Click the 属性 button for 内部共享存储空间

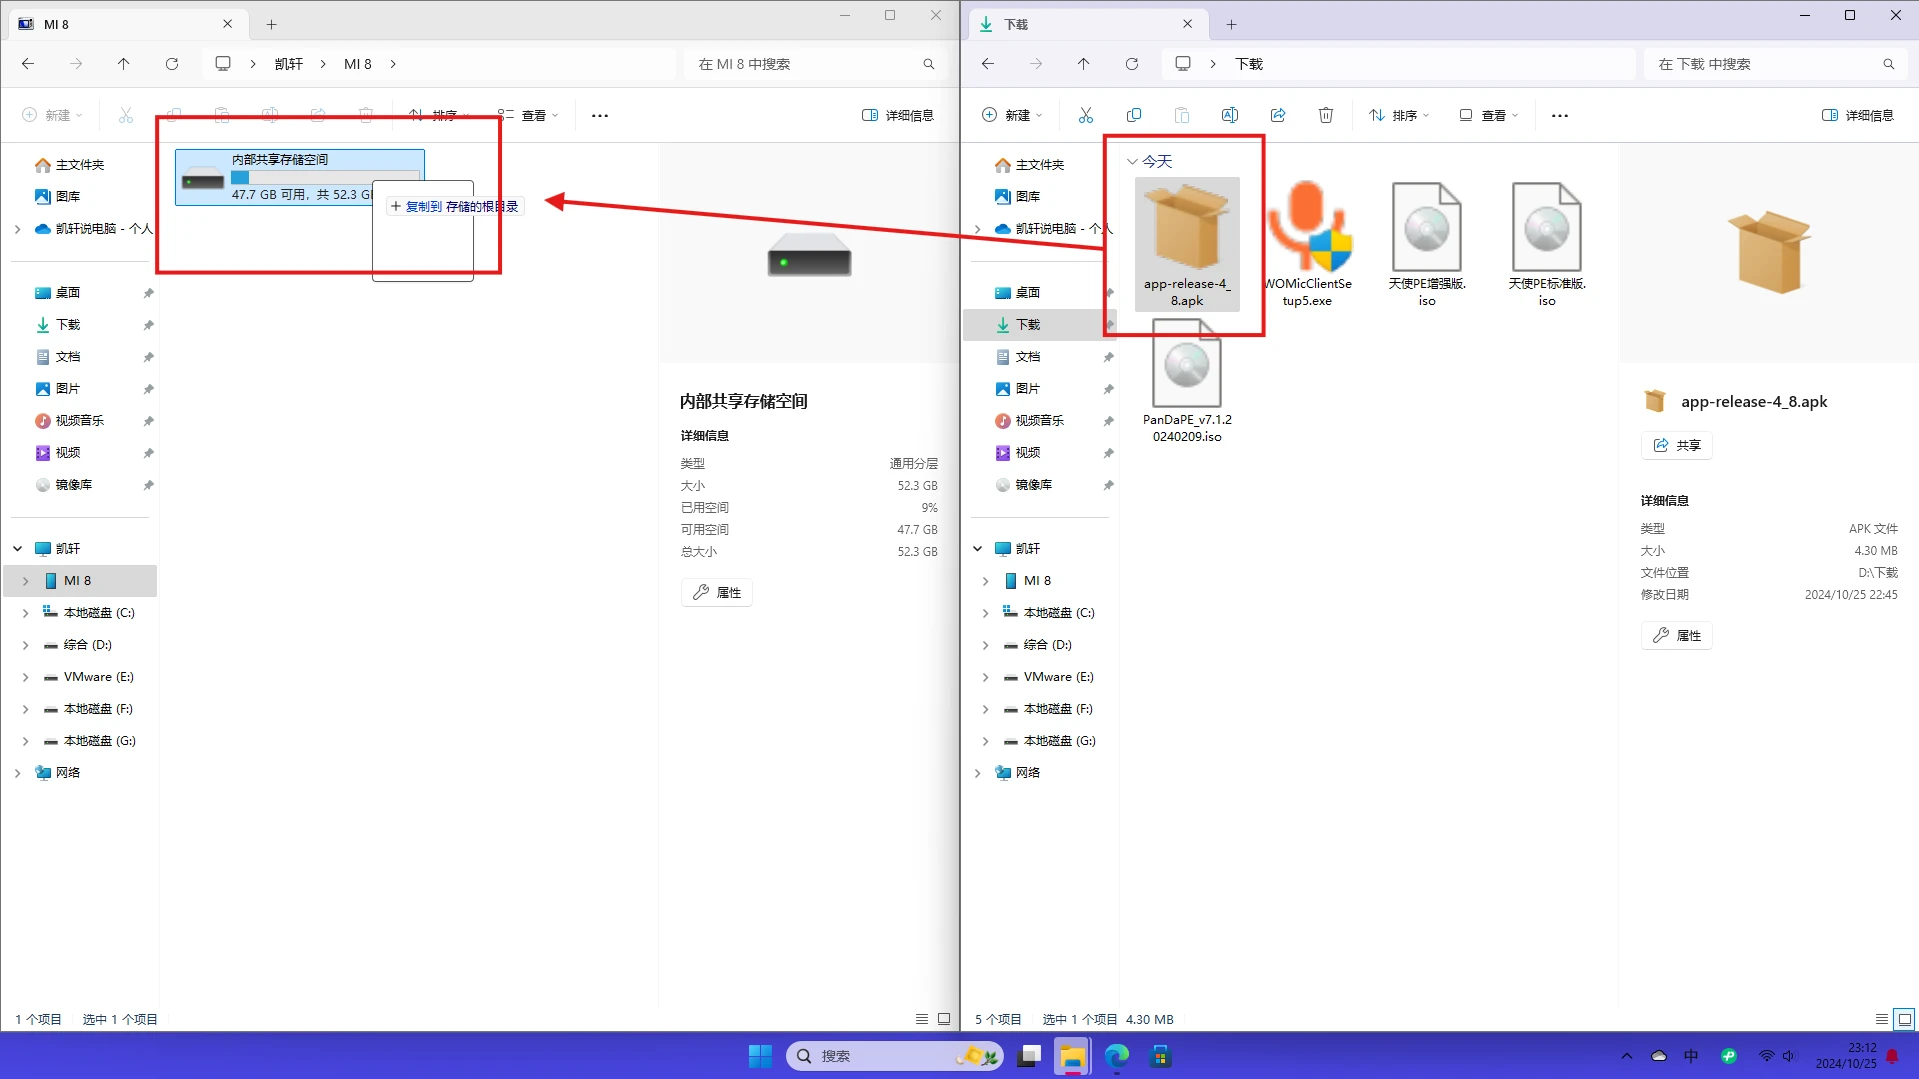click(717, 592)
